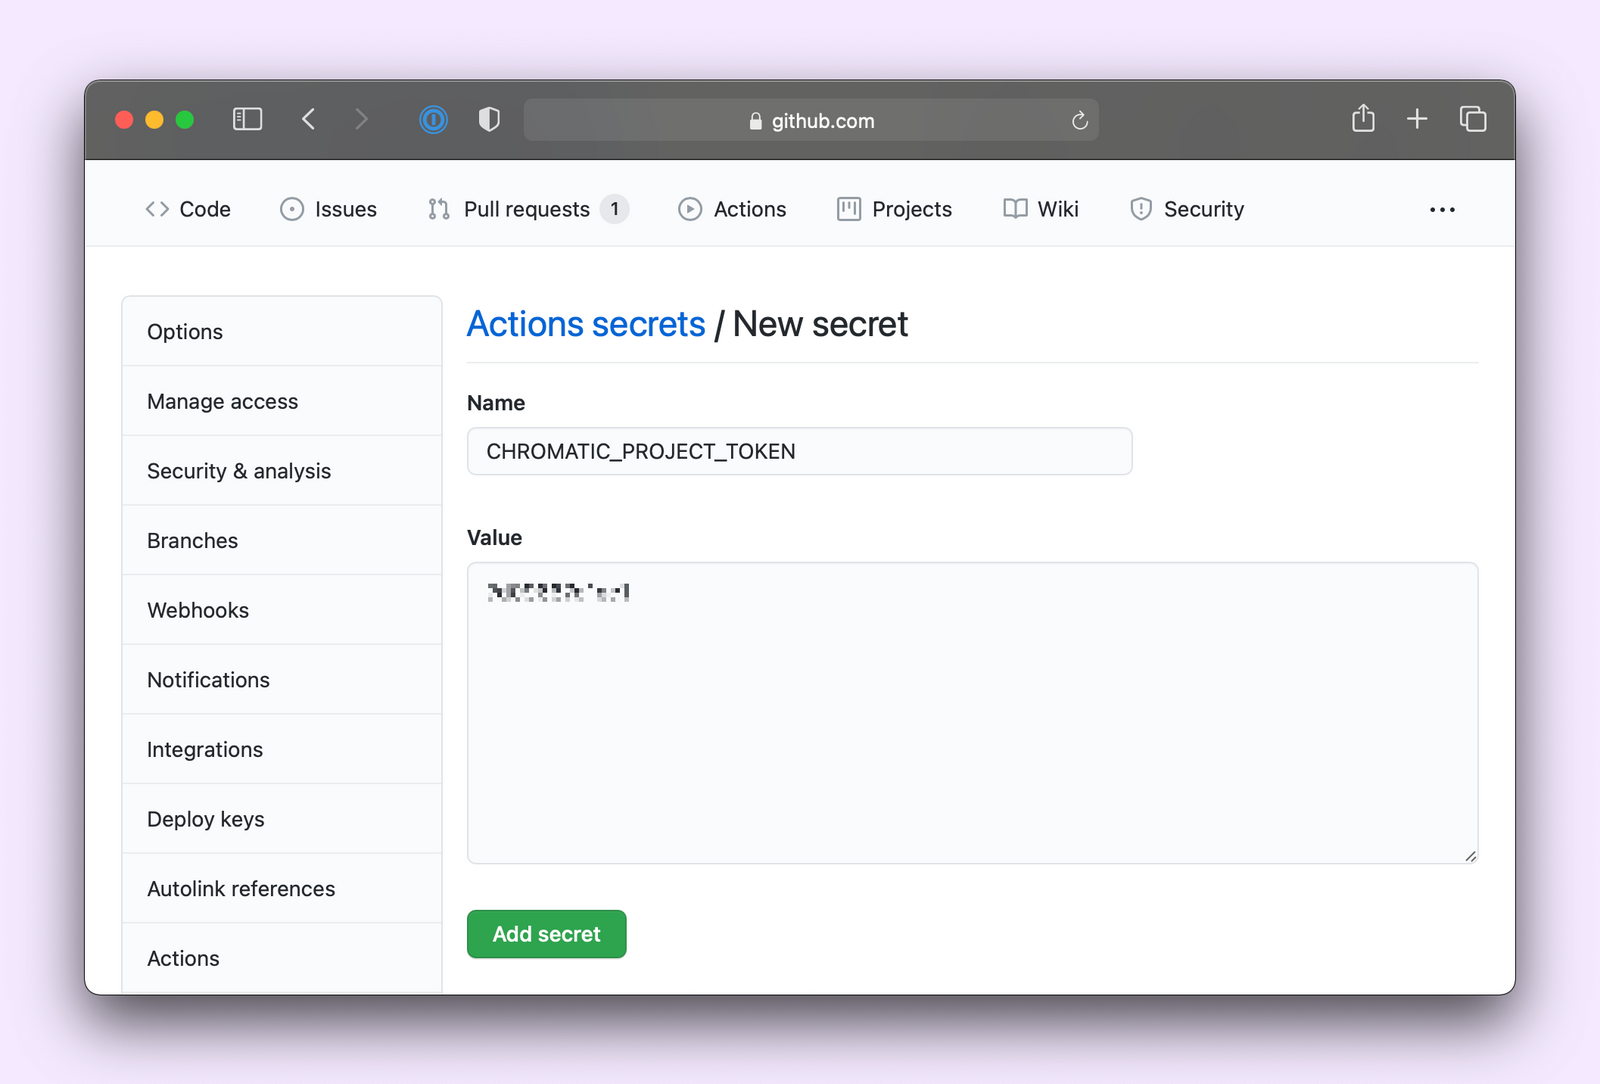Viewport: 1600px width, 1084px height.
Task: Toggle the Safari sidebar
Action: click(x=247, y=119)
